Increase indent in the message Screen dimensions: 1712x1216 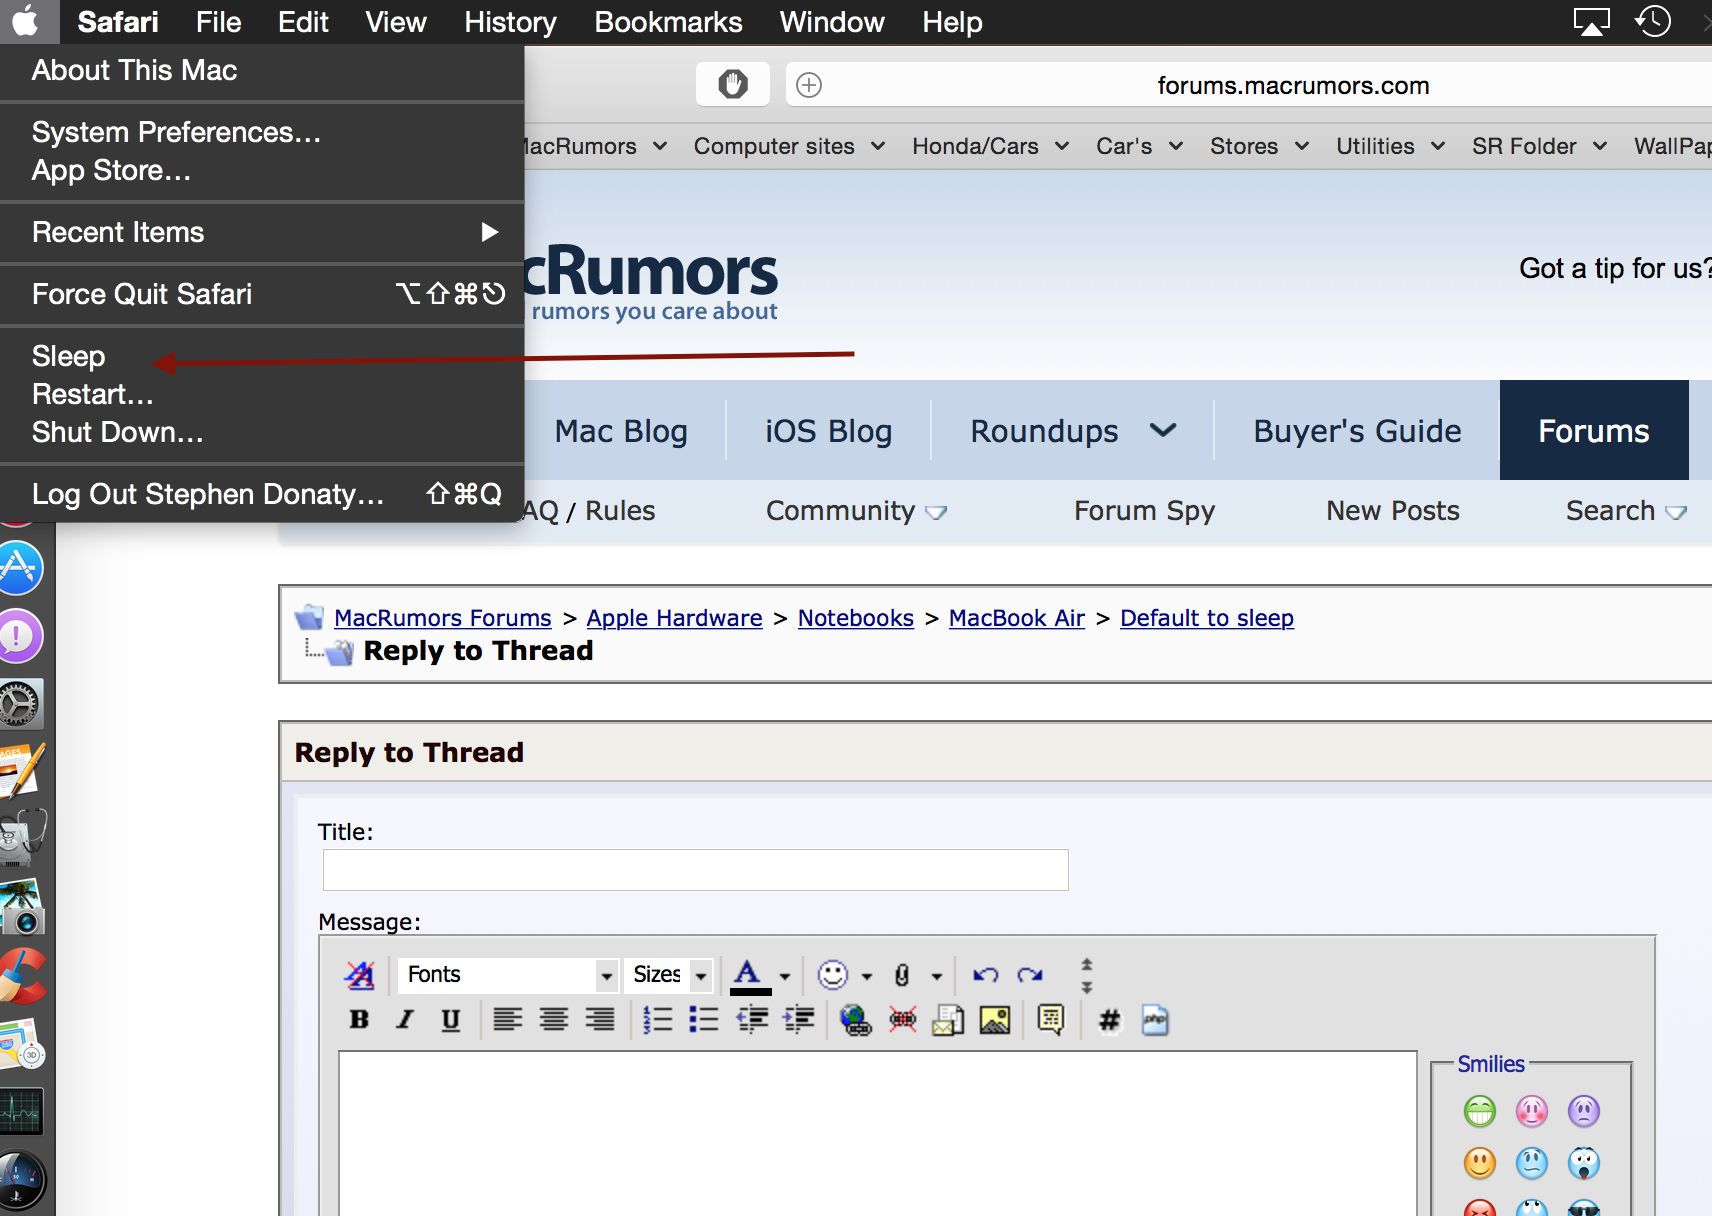[x=799, y=1019]
